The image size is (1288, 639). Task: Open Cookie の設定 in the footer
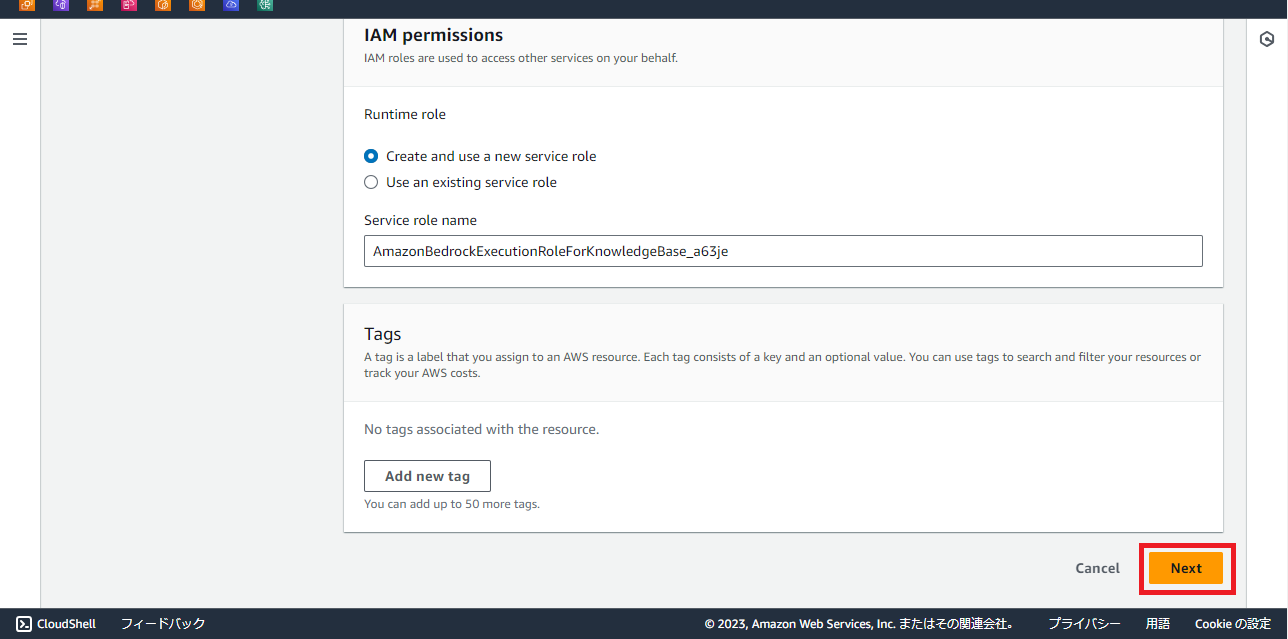coord(1232,624)
